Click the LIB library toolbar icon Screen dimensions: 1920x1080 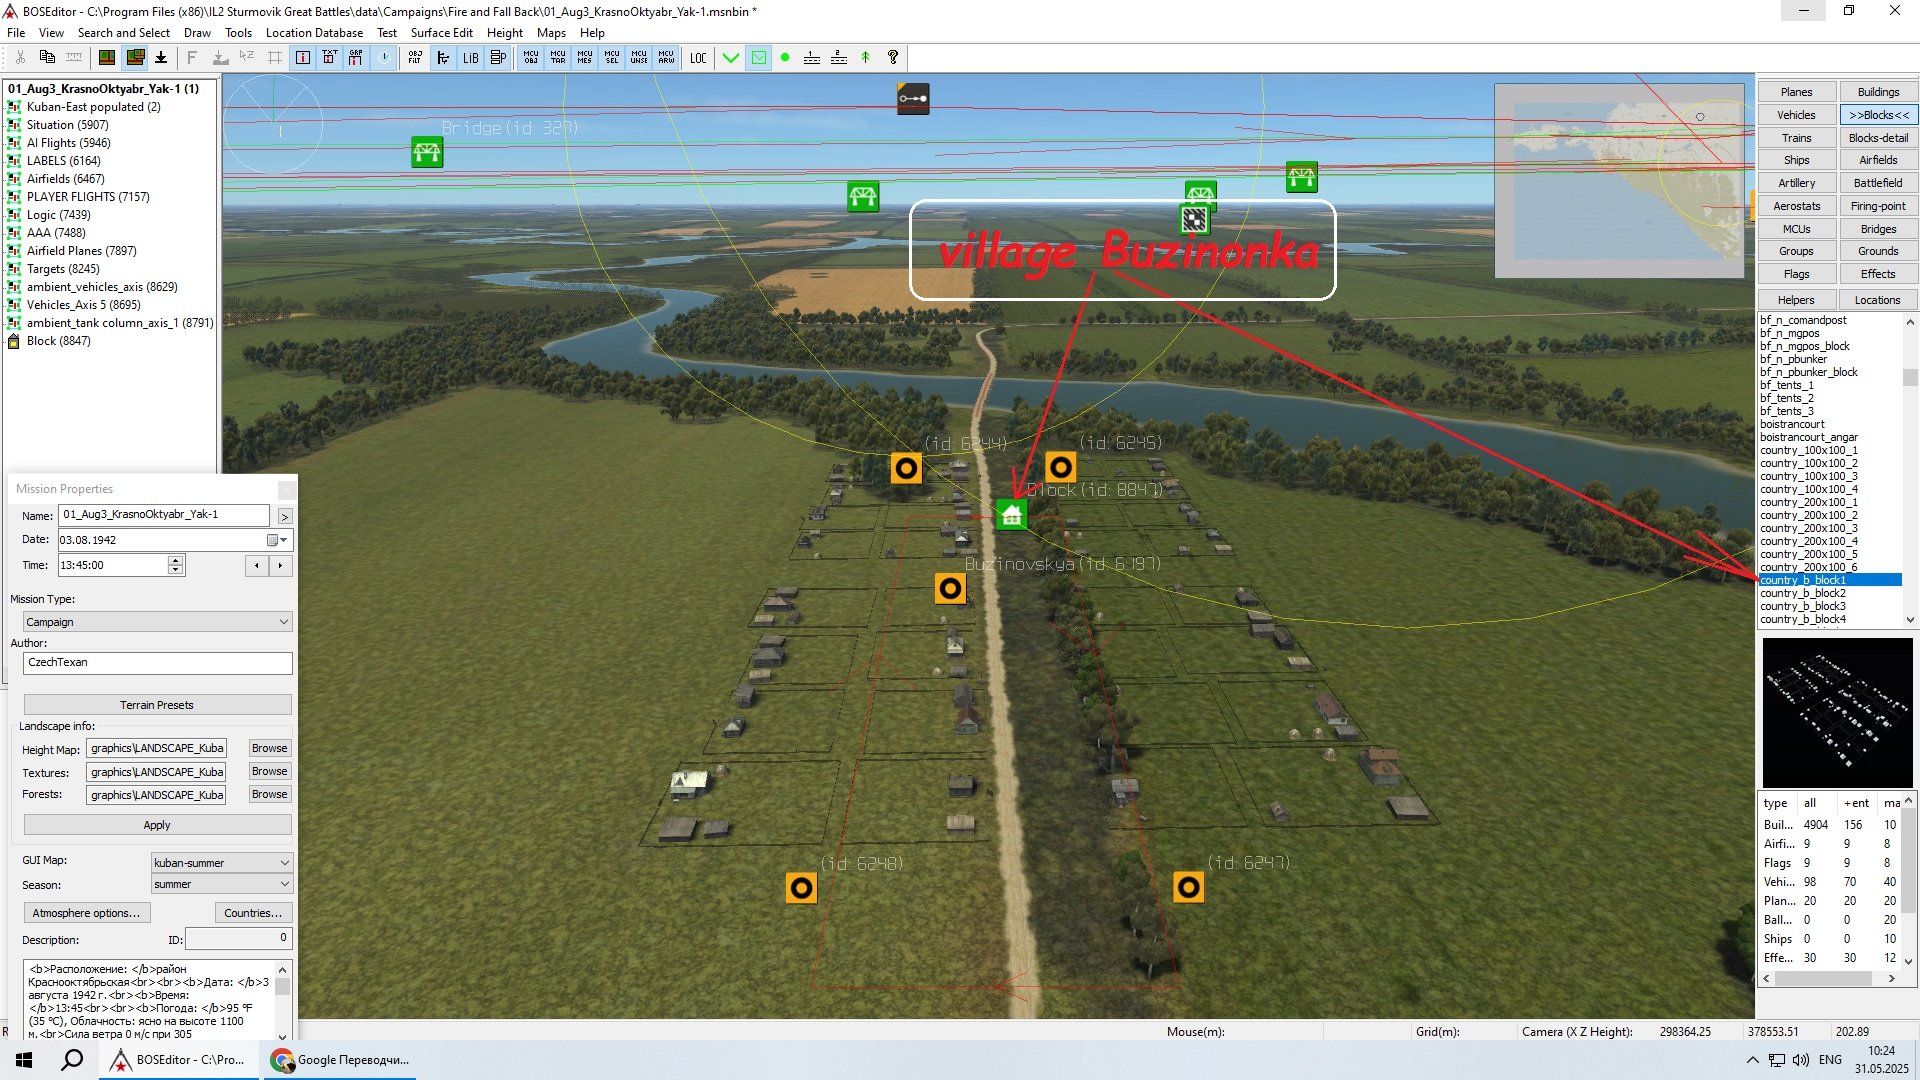[x=470, y=58]
